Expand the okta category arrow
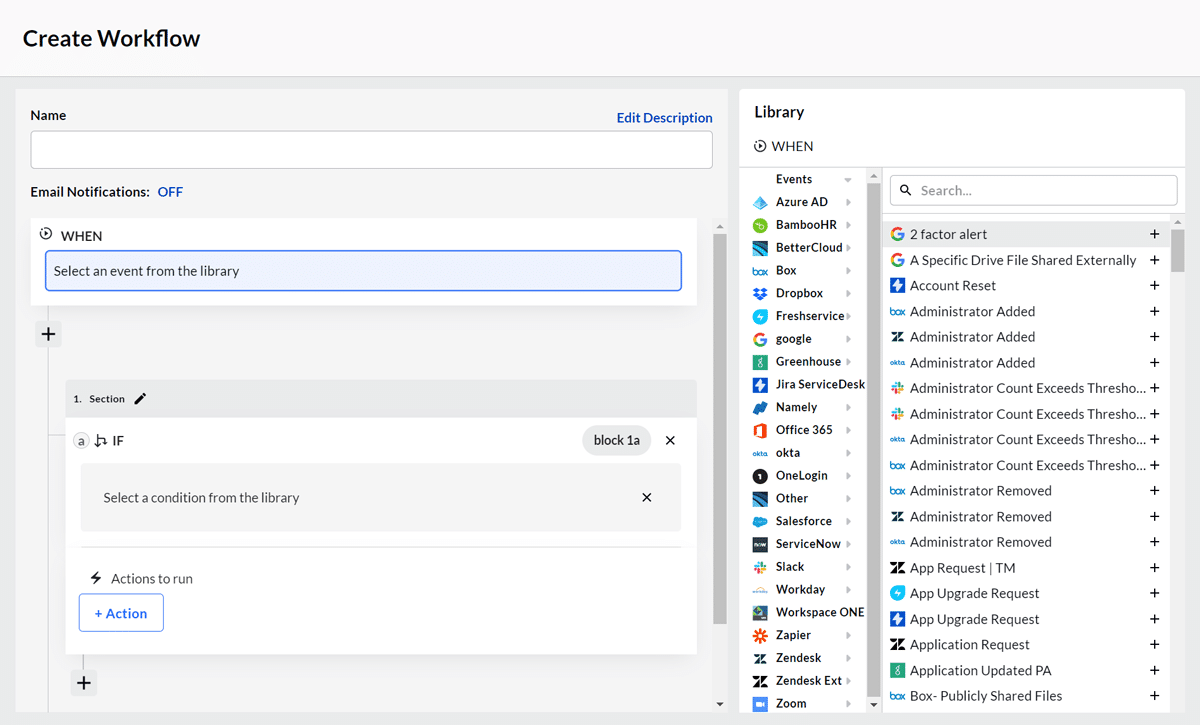 (848, 453)
